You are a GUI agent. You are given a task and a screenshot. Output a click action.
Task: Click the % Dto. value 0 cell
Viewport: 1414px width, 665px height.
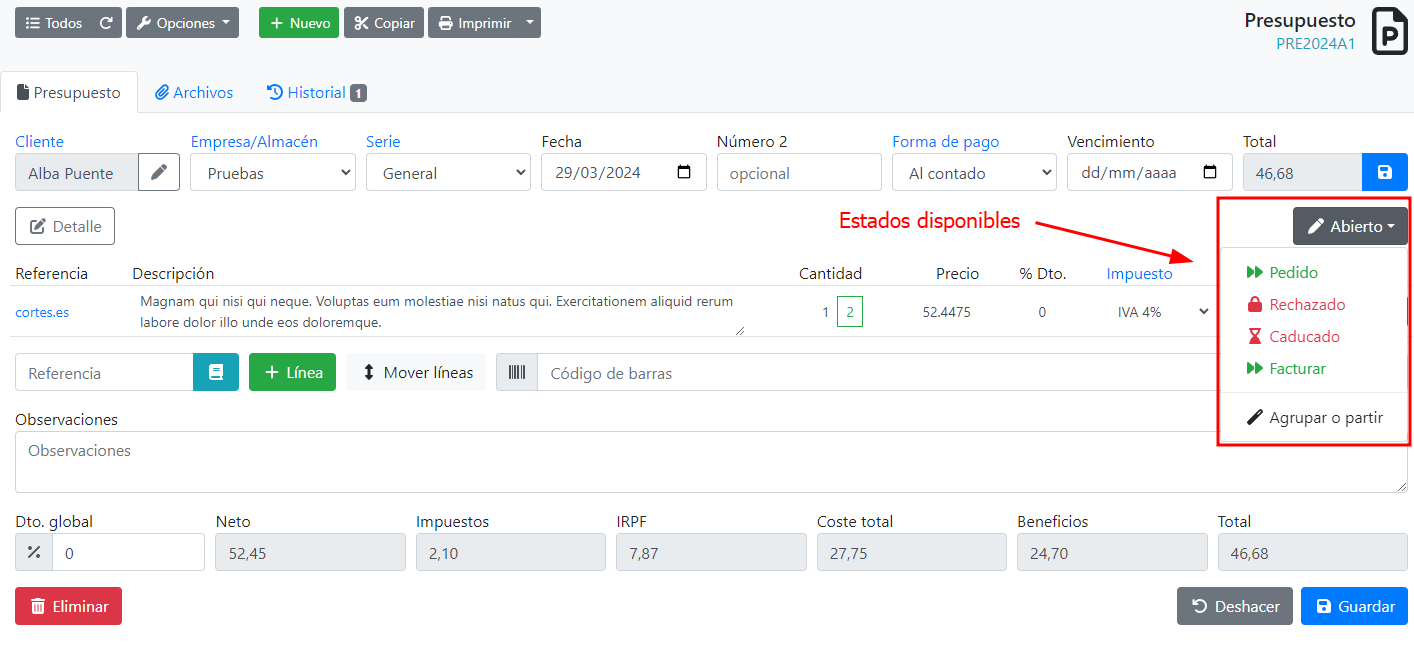coord(1042,312)
